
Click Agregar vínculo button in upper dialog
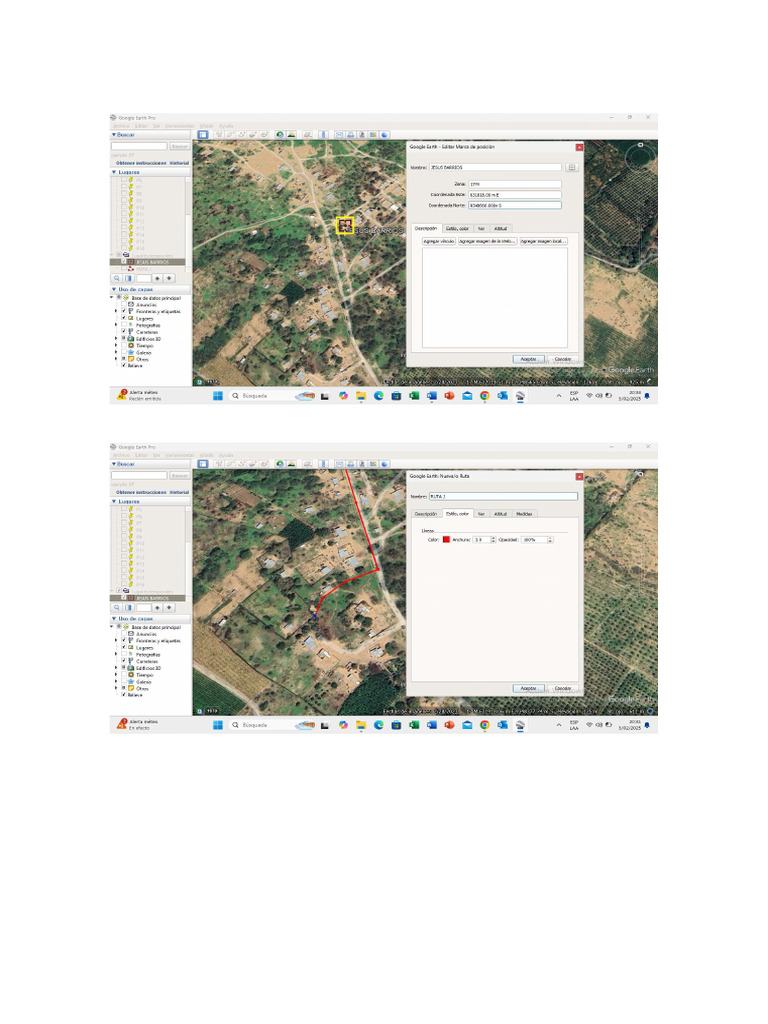point(439,241)
